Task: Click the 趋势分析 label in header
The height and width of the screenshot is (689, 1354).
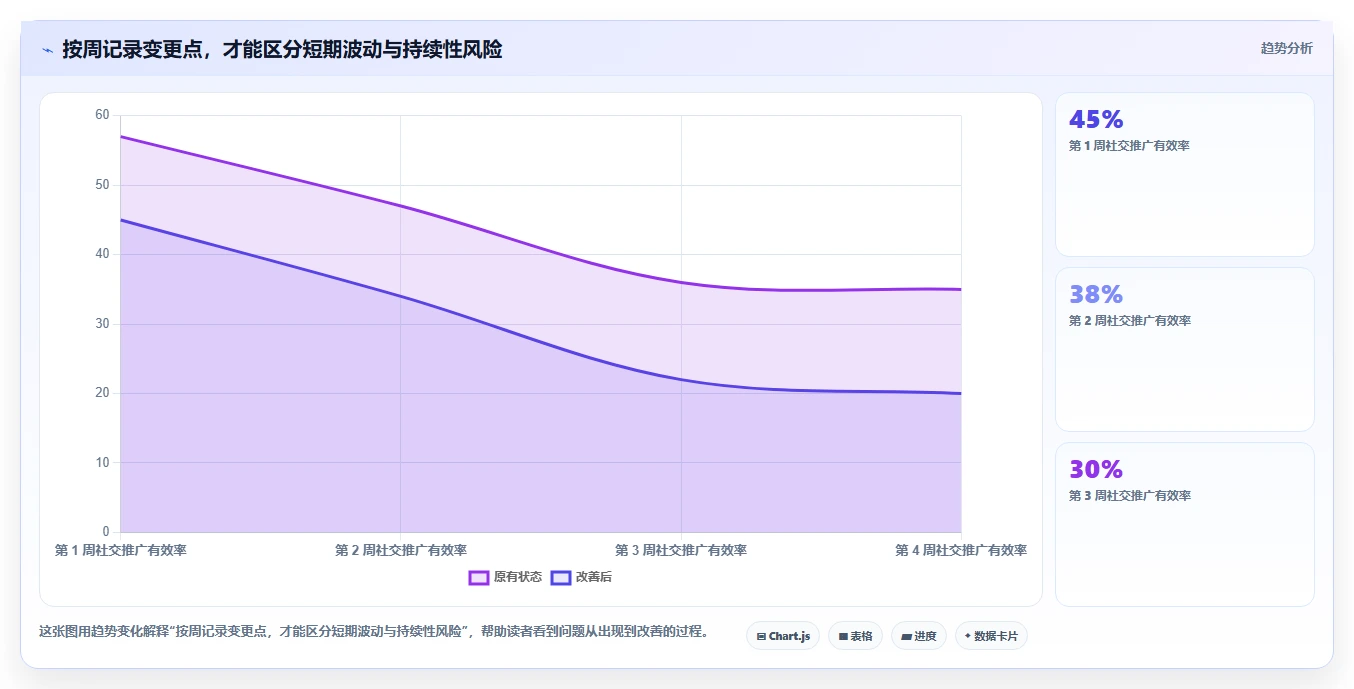Action: point(1287,48)
